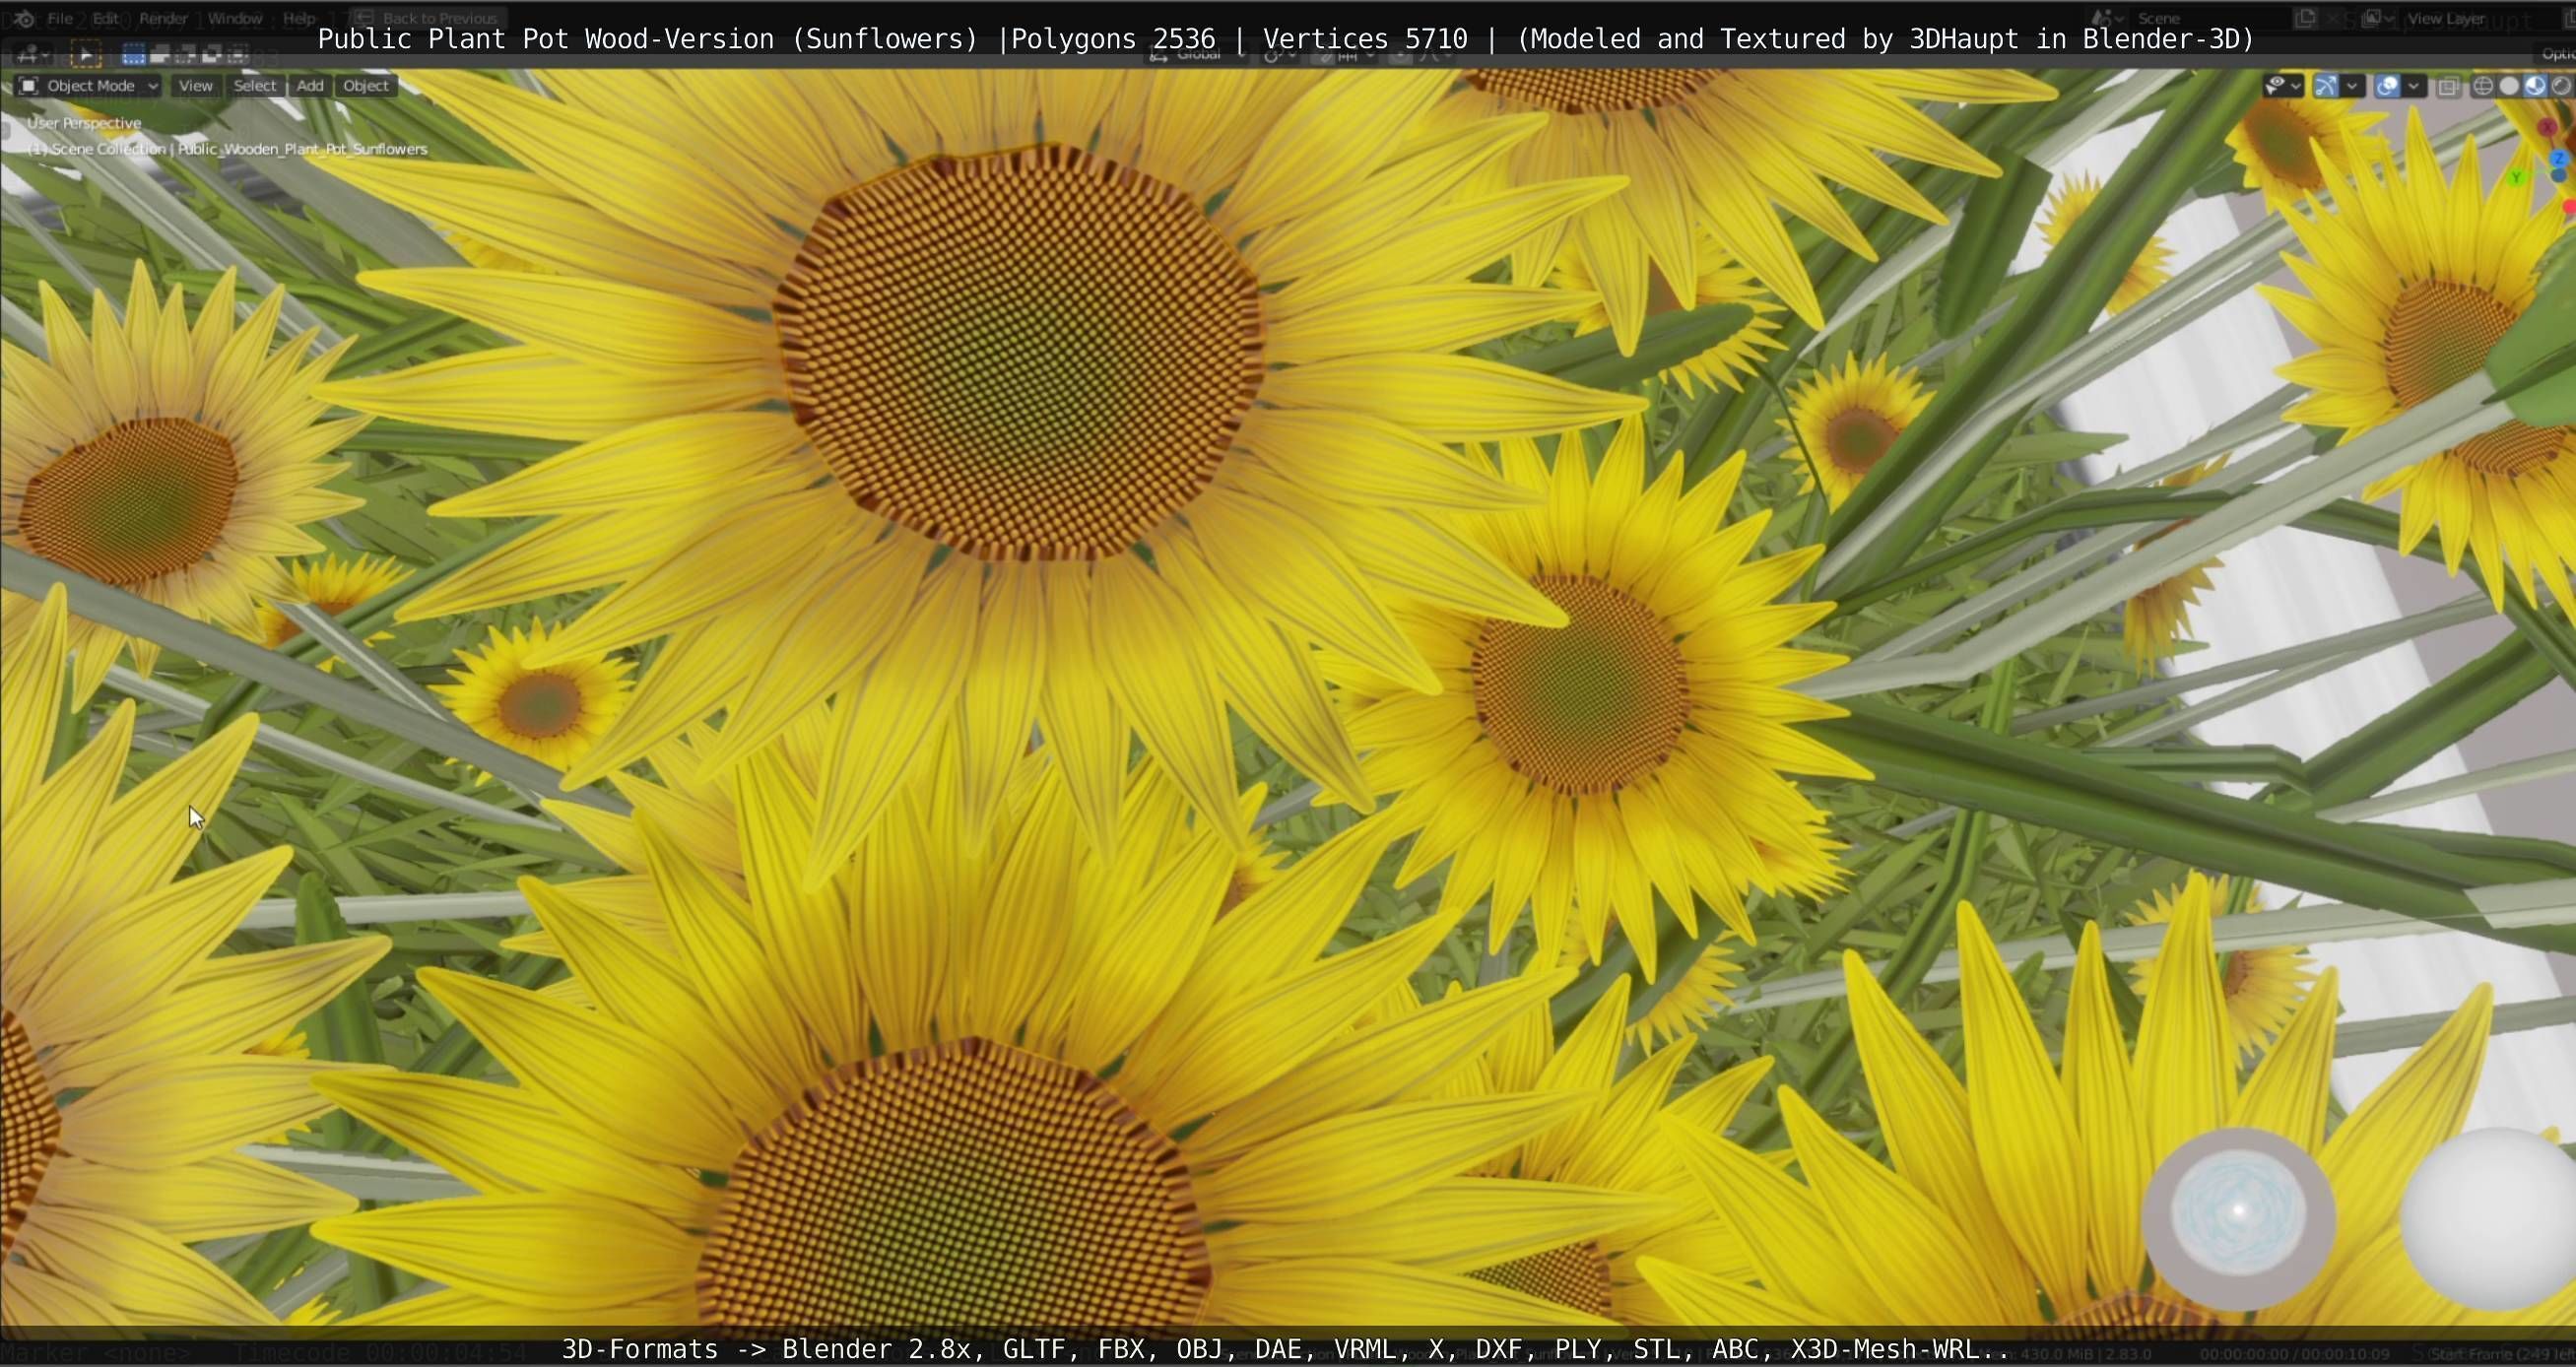
Task: Open the Render menu
Action: point(163,18)
